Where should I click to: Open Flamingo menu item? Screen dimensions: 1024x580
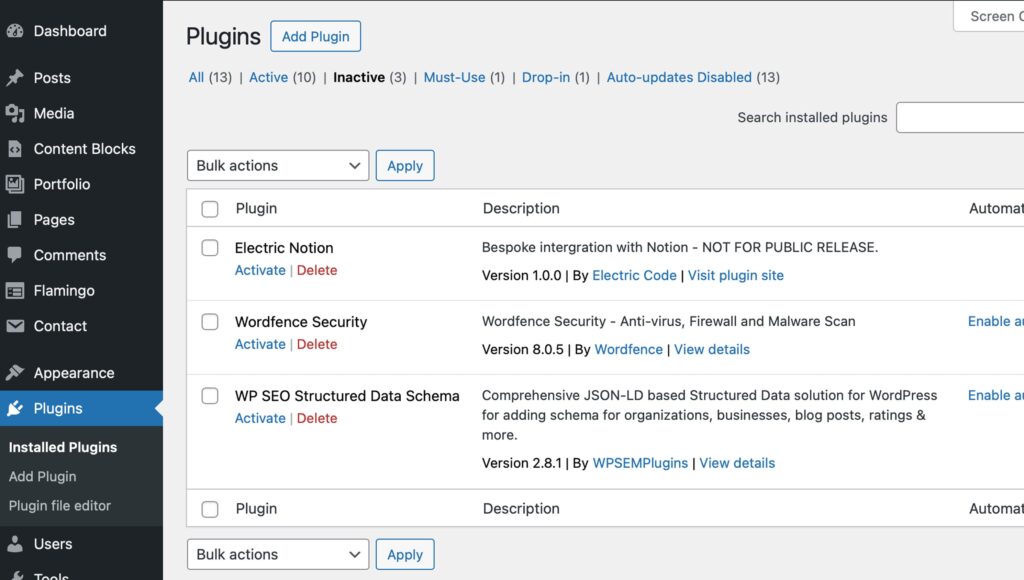click(64, 291)
